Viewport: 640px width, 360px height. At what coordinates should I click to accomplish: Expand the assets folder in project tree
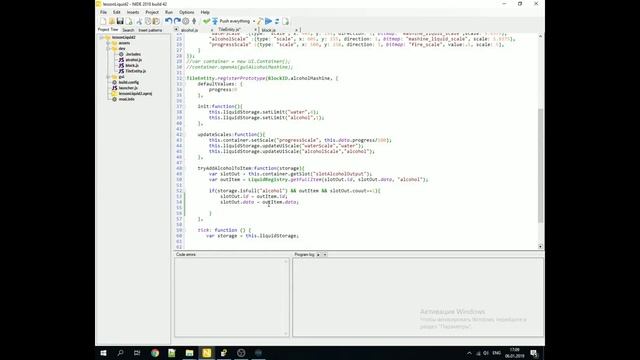108,43
